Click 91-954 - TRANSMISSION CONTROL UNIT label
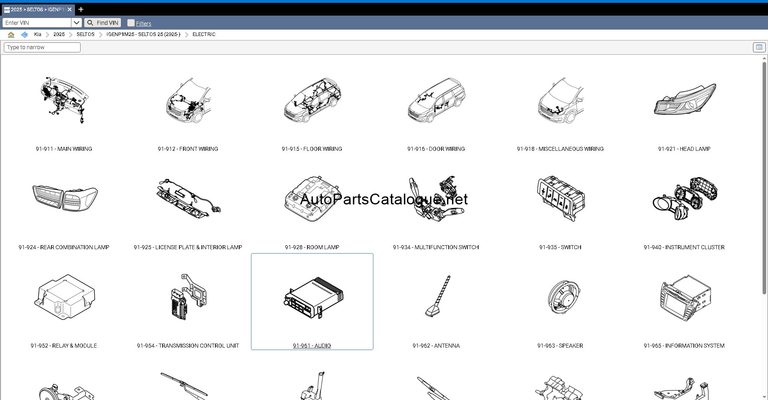Screen dimensions: 768x400 [x=188, y=346]
